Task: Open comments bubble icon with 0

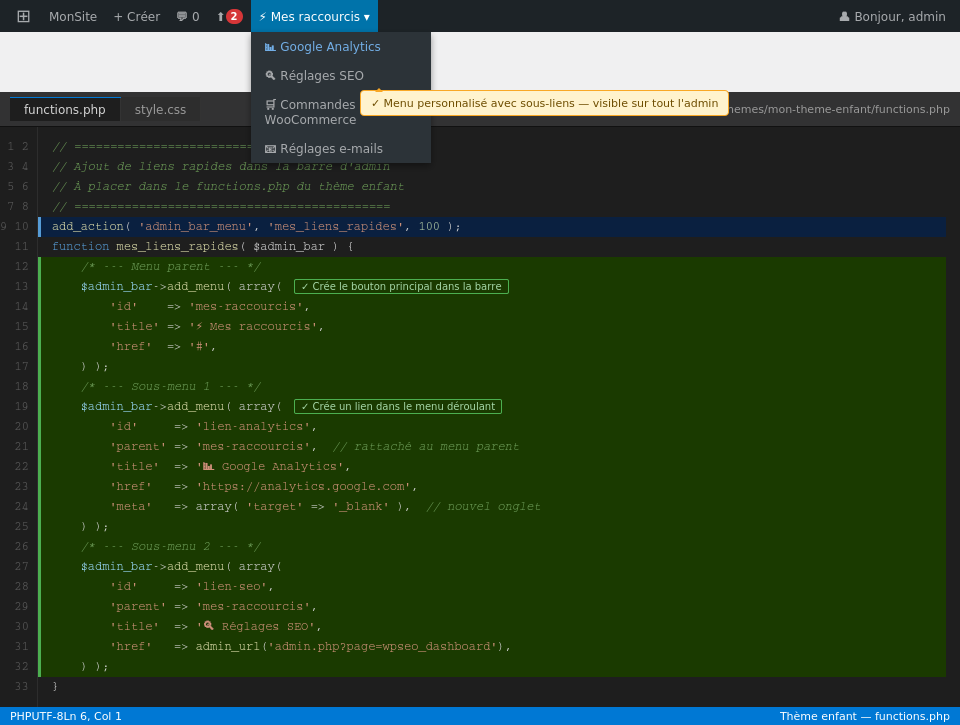Action: 188,17
